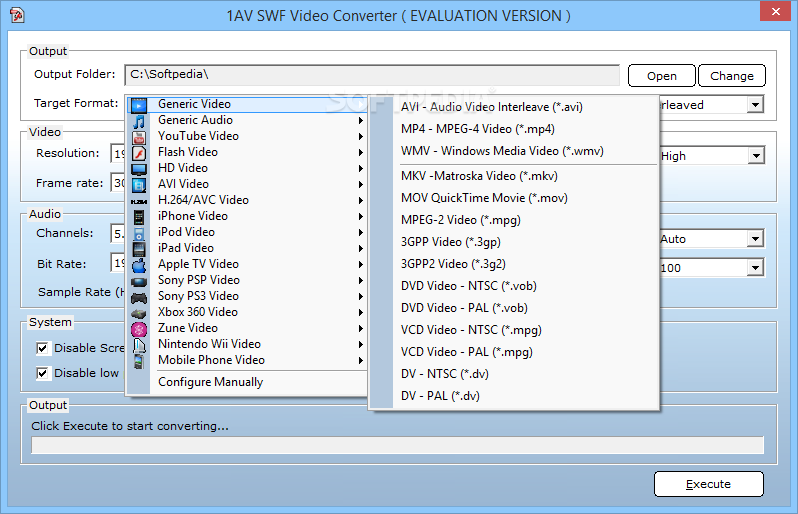The image size is (798, 514).
Task: Open the Target Format dropdown arrow
Action: [x=756, y=105]
